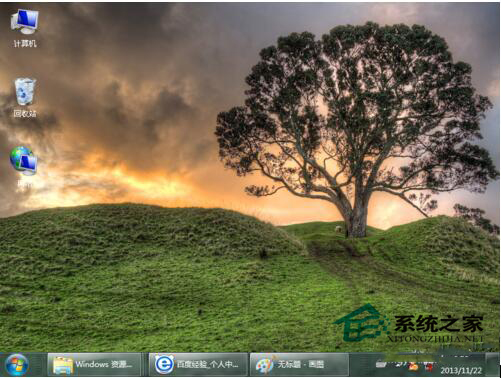This screenshot has height=378, width=501.
Task: Open calendar from the 2013/11/22 date
Action: [461, 370]
